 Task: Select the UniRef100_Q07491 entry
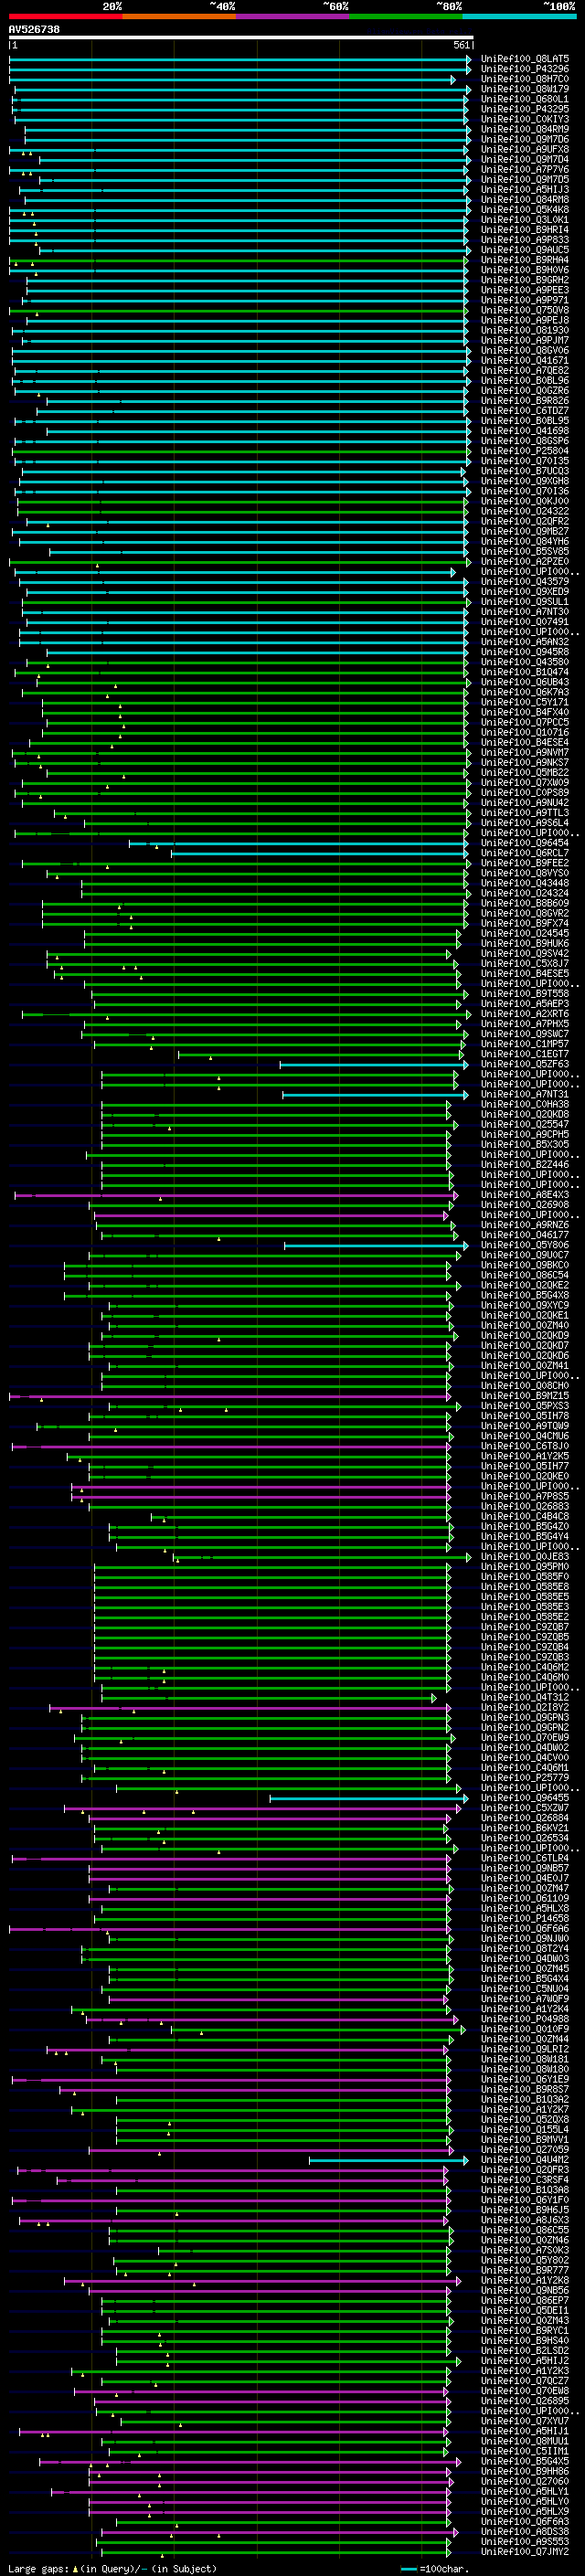pyautogui.click(x=525, y=622)
